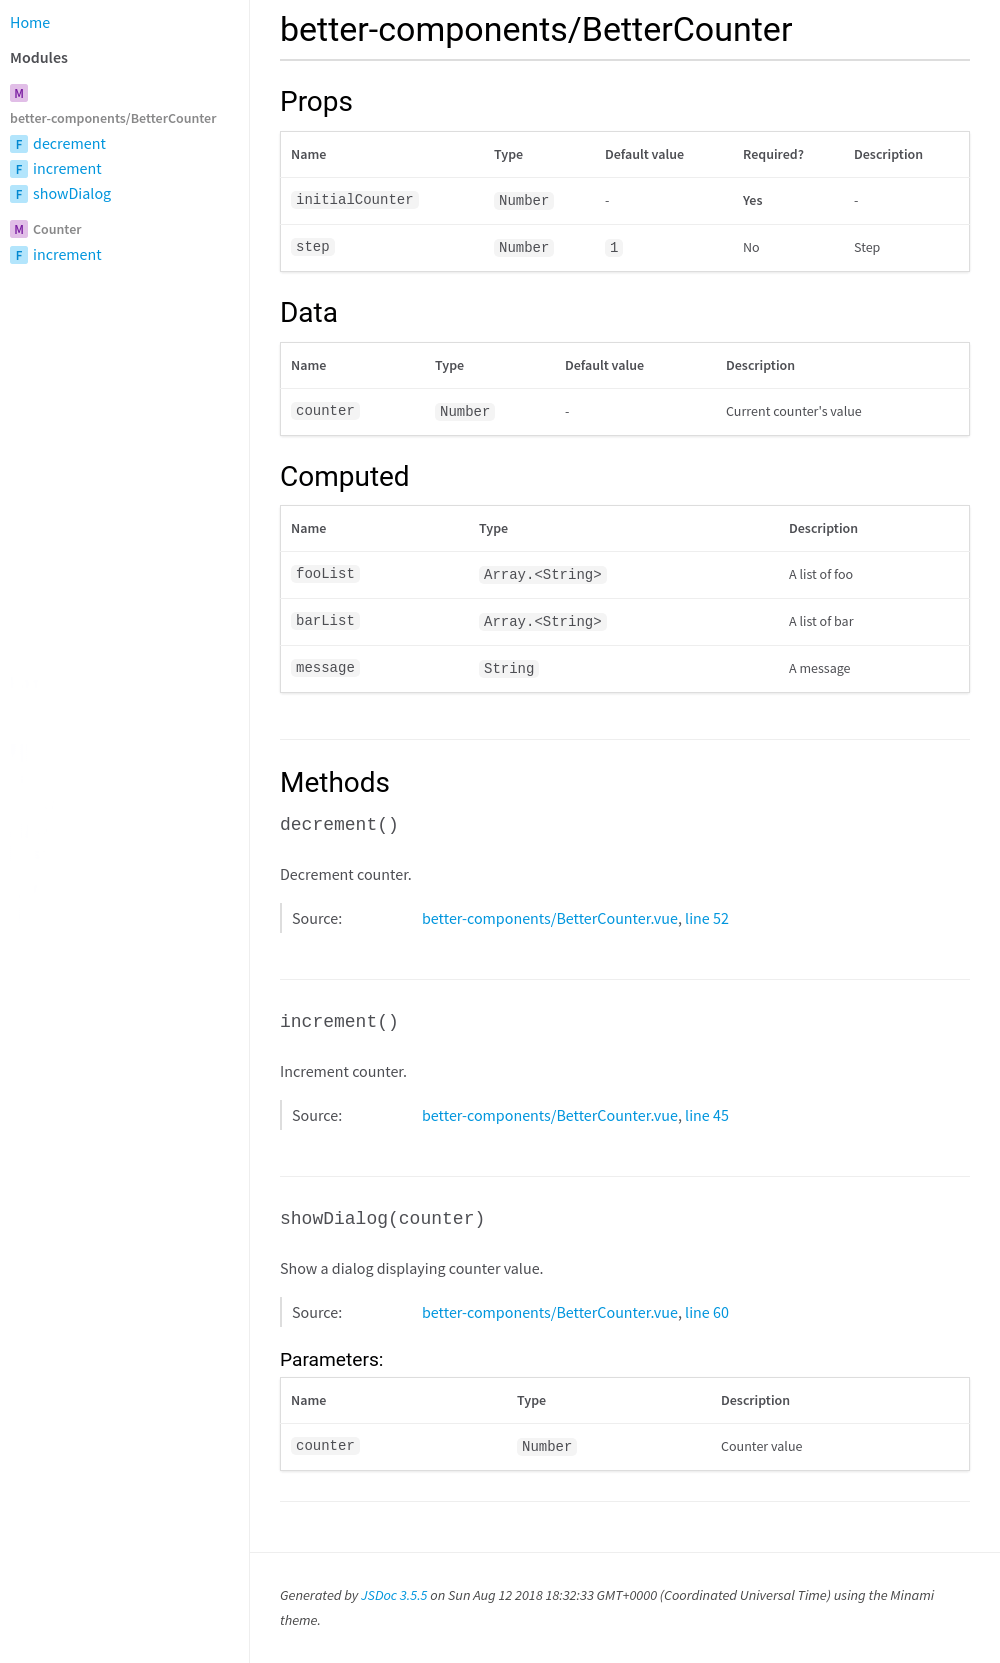1000x1663 pixels.
Task: Click the F icon under Counter module
Action: click(18, 255)
